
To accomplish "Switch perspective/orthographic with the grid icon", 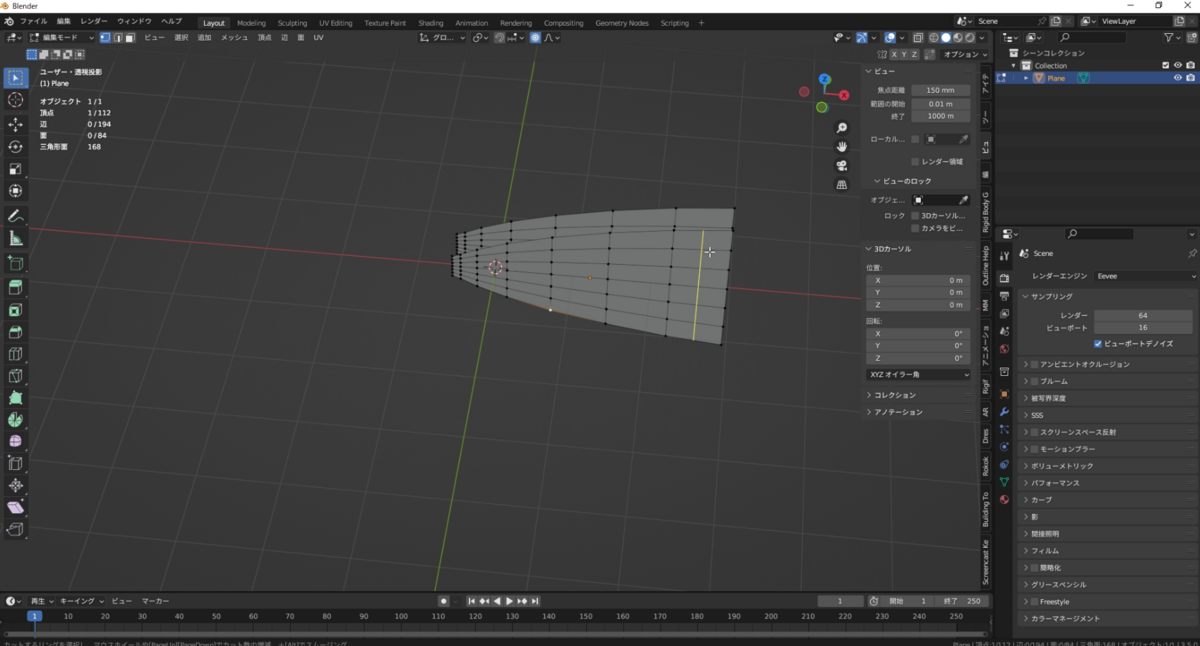I will 842,185.
